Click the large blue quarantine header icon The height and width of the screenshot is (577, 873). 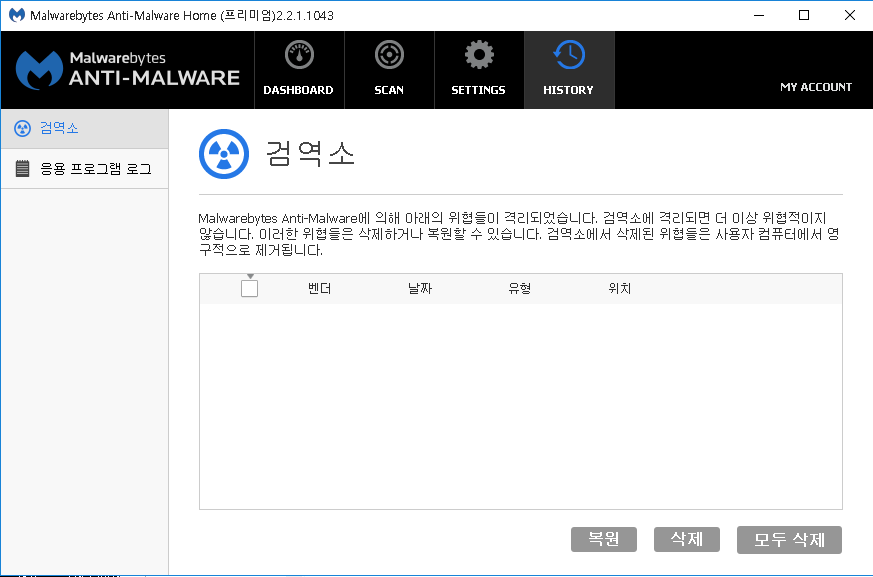tap(224, 154)
